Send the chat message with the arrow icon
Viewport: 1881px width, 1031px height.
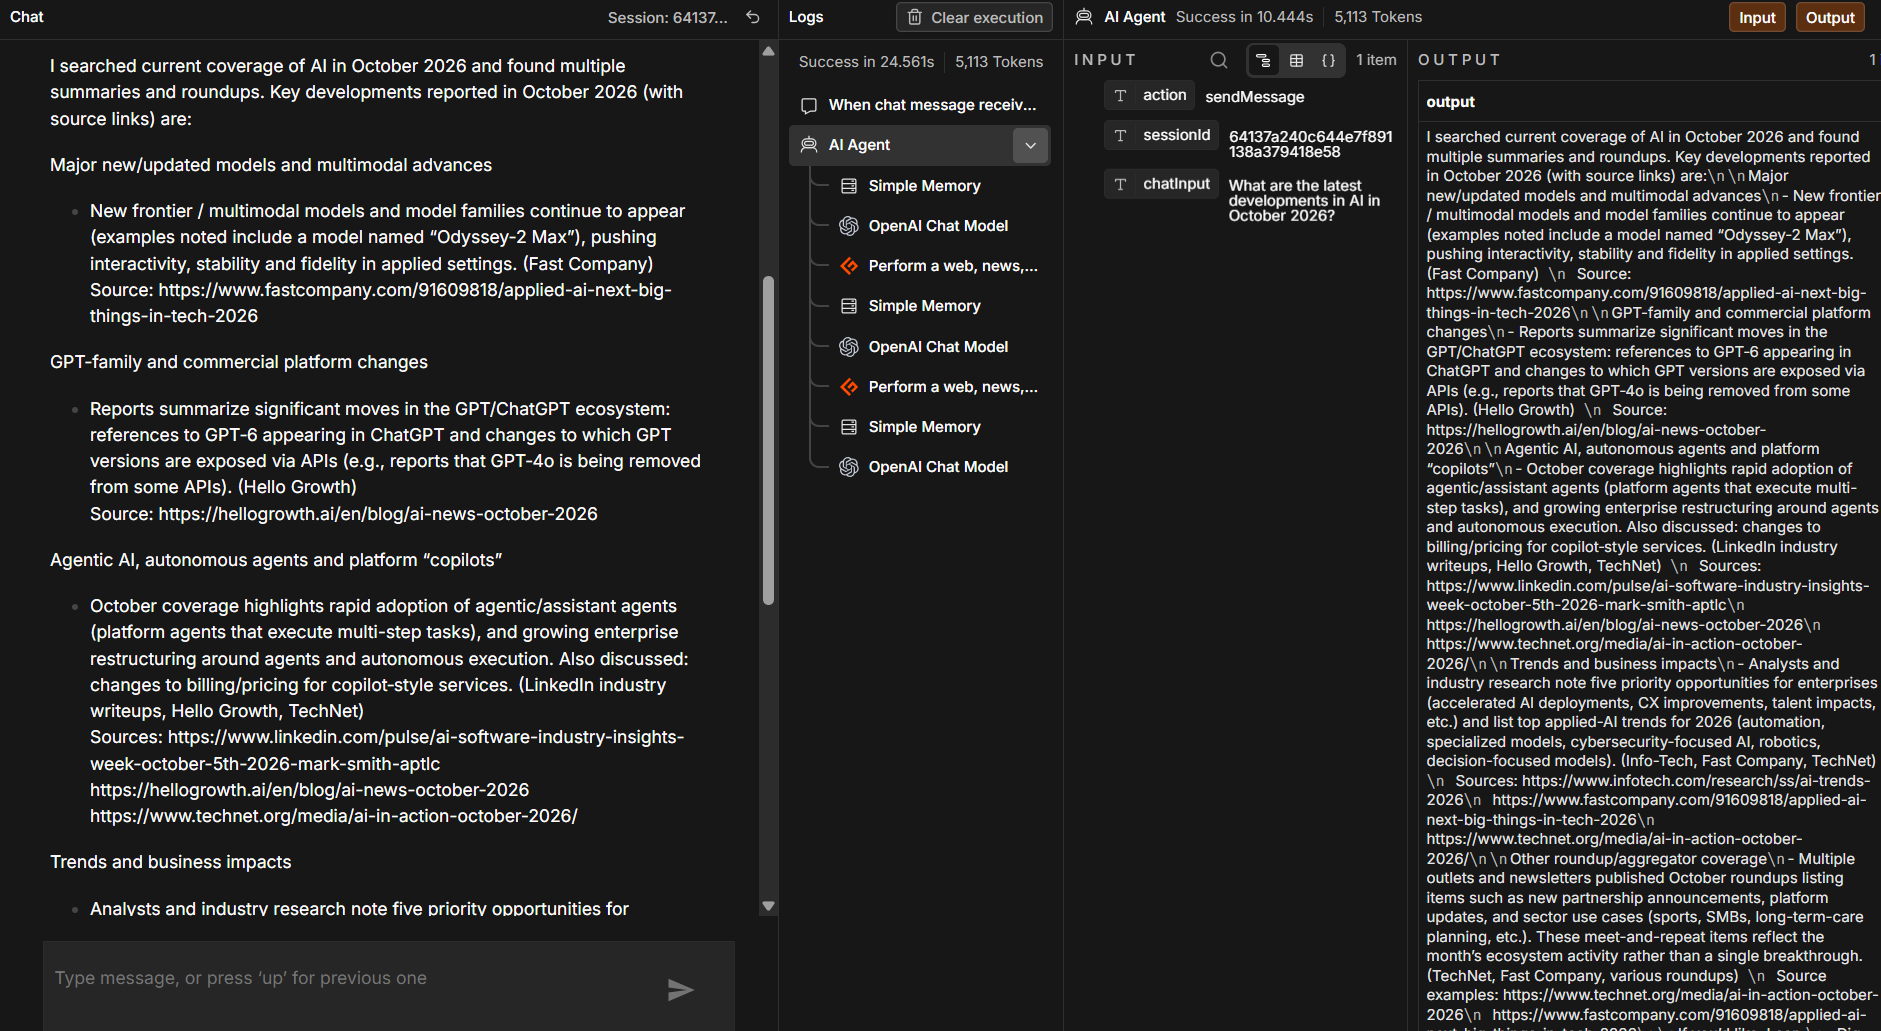click(681, 990)
